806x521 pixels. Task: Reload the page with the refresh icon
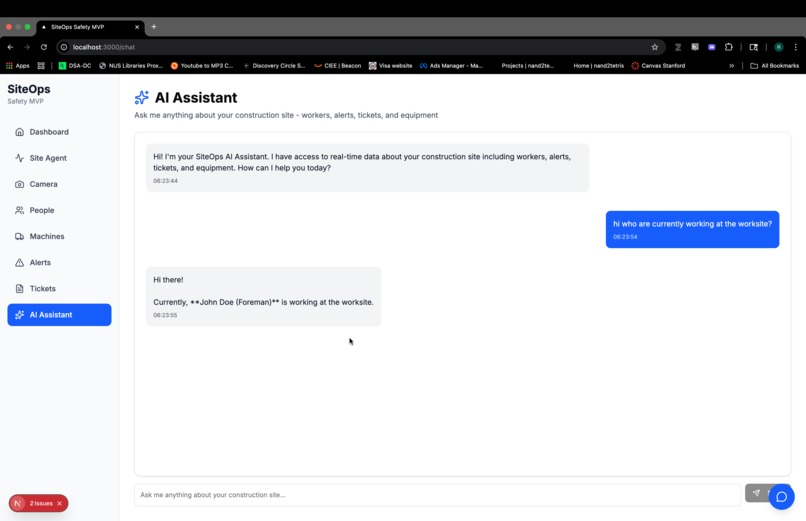pos(44,47)
